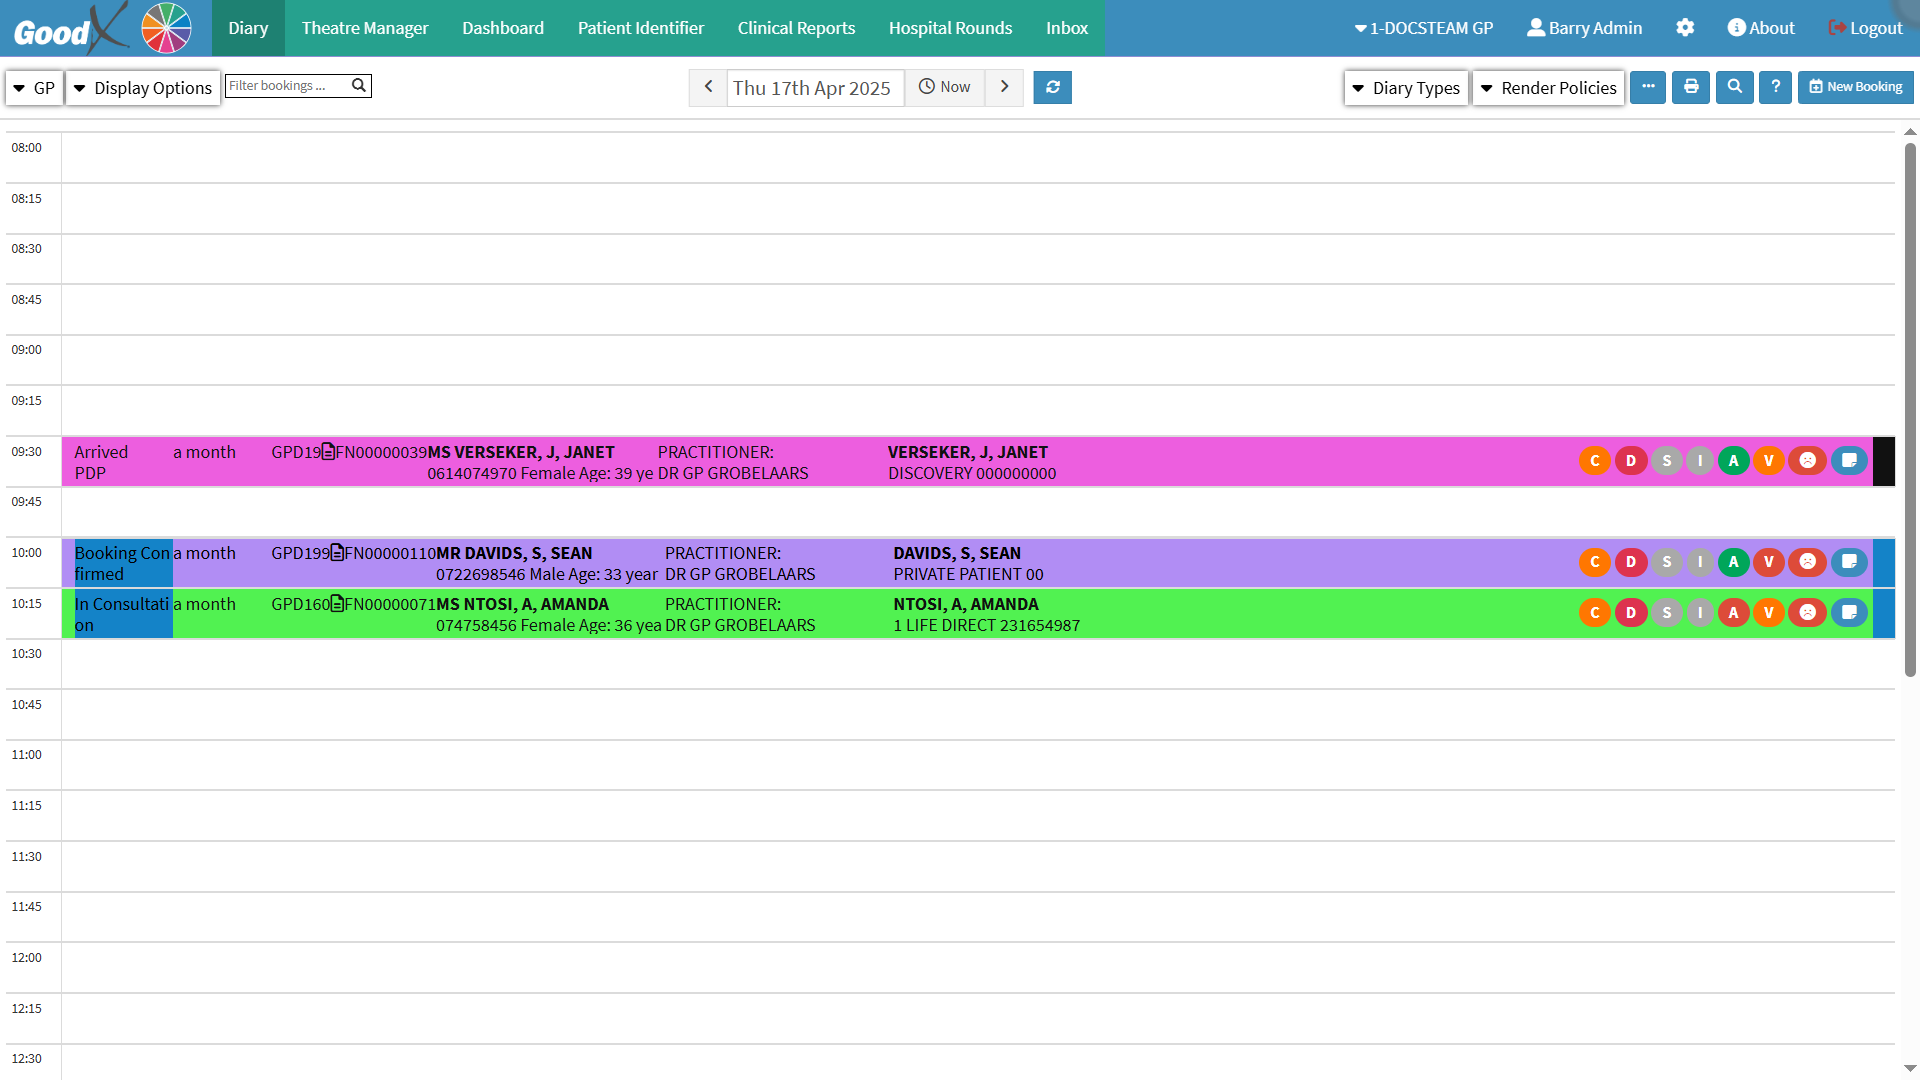Open the help question mark icon

[x=1775, y=87]
